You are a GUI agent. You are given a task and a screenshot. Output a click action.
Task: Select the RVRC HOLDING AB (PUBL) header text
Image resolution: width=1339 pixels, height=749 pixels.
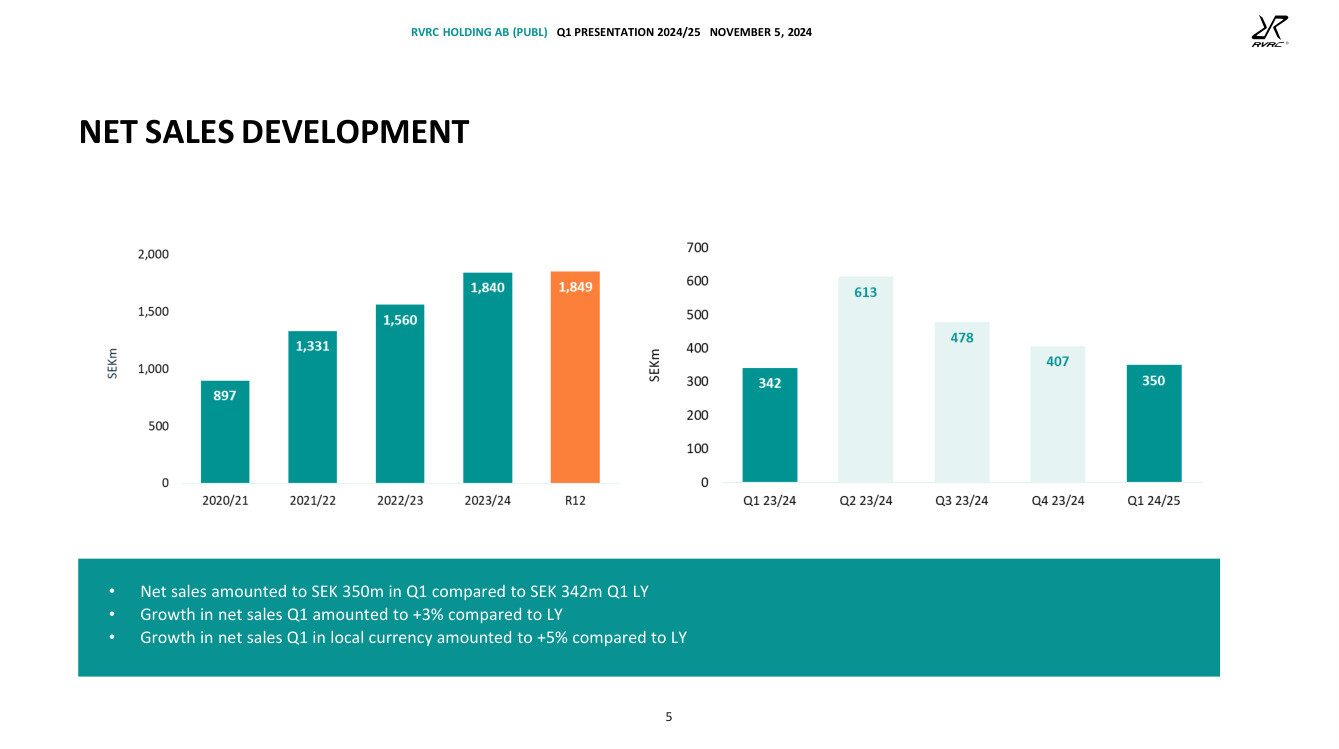[x=479, y=33]
